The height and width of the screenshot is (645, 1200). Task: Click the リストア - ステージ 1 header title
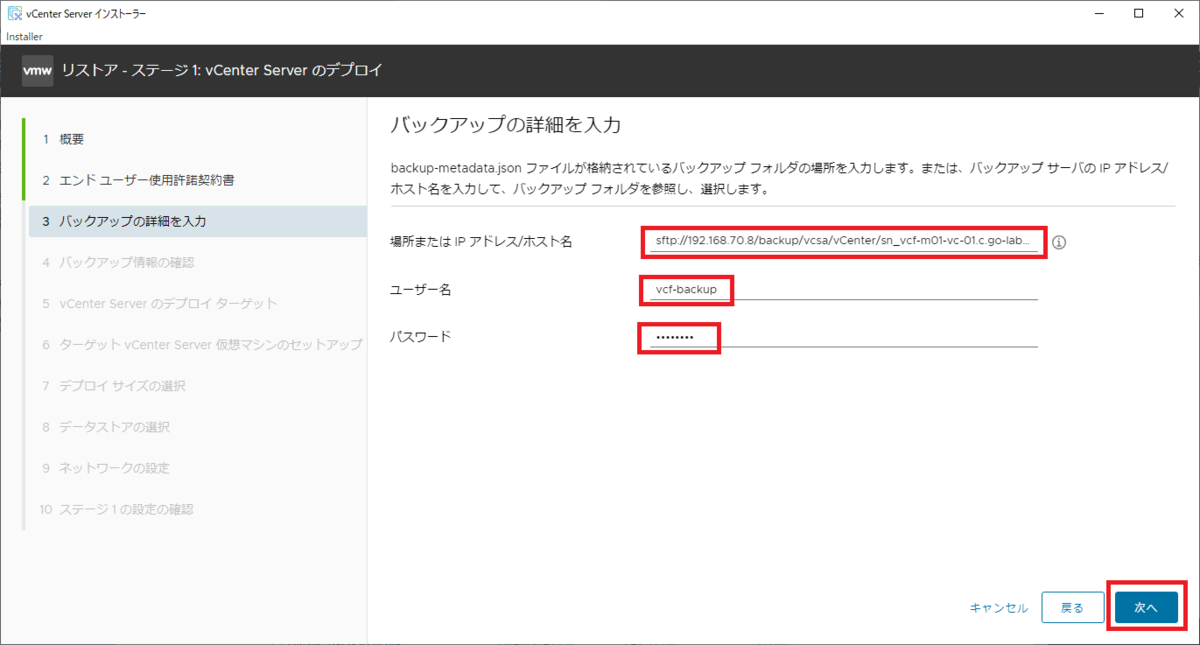222,71
